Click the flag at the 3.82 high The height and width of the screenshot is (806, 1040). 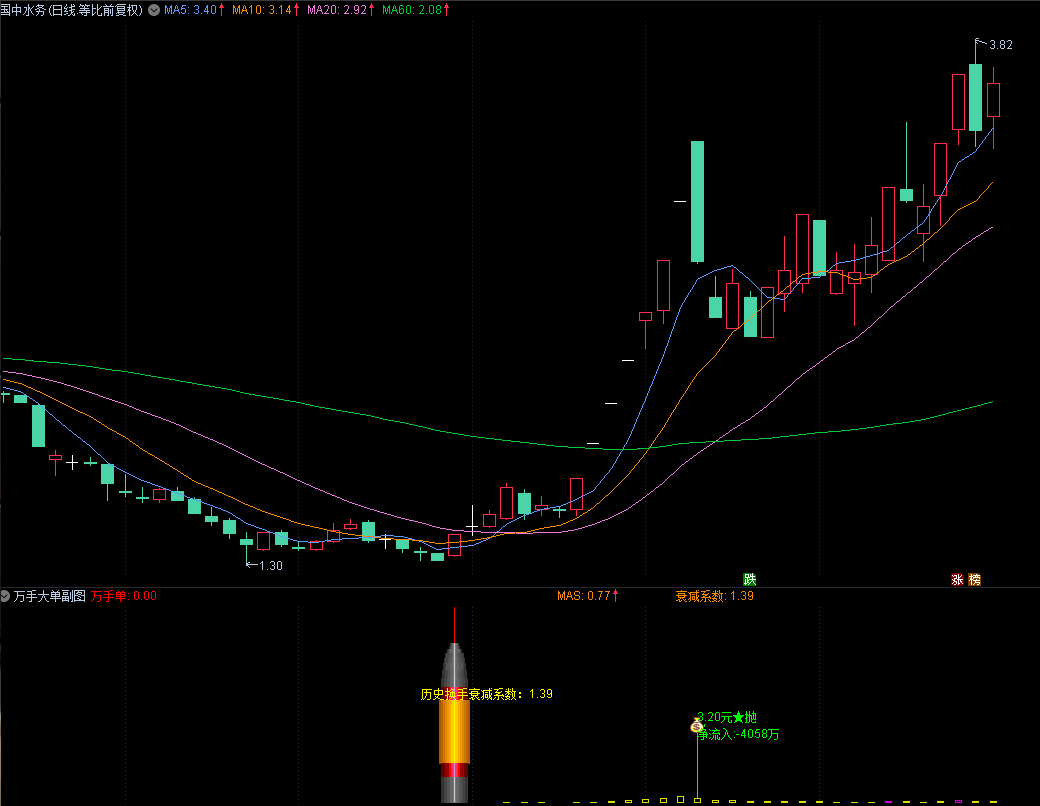[x=980, y=42]
